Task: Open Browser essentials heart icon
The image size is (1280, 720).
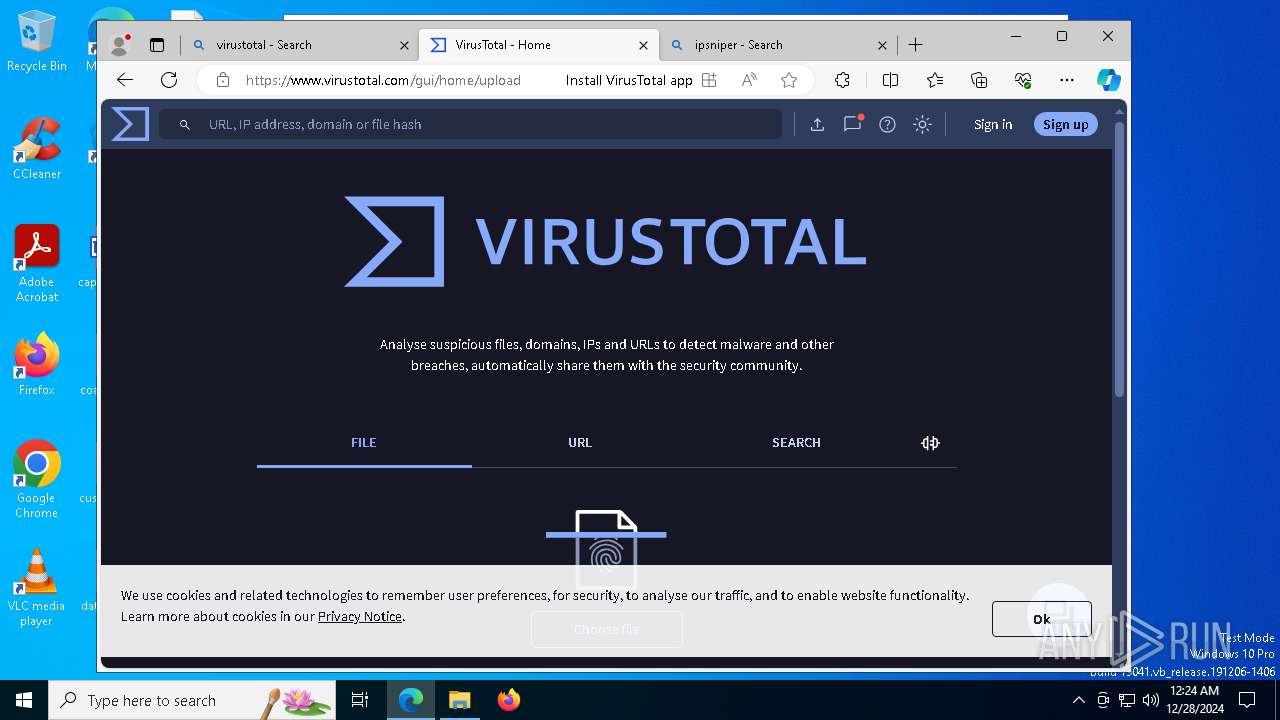Action: 1023,80
